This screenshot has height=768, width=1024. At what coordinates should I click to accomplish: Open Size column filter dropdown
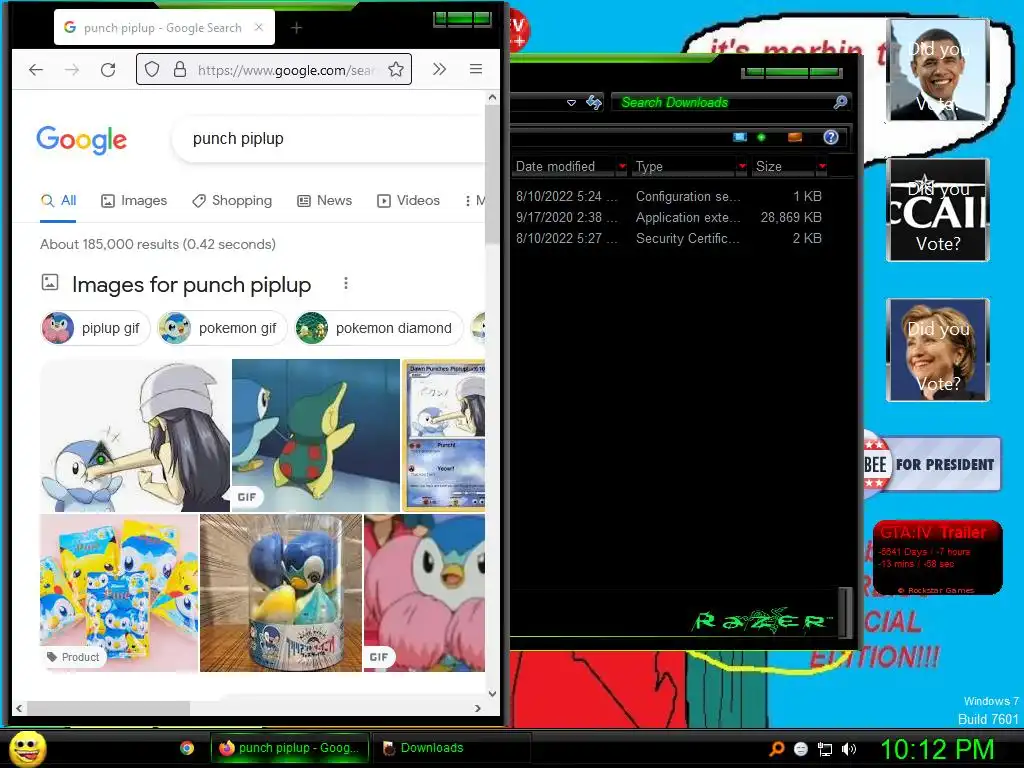pyautogui.click(x=822, y=167)
